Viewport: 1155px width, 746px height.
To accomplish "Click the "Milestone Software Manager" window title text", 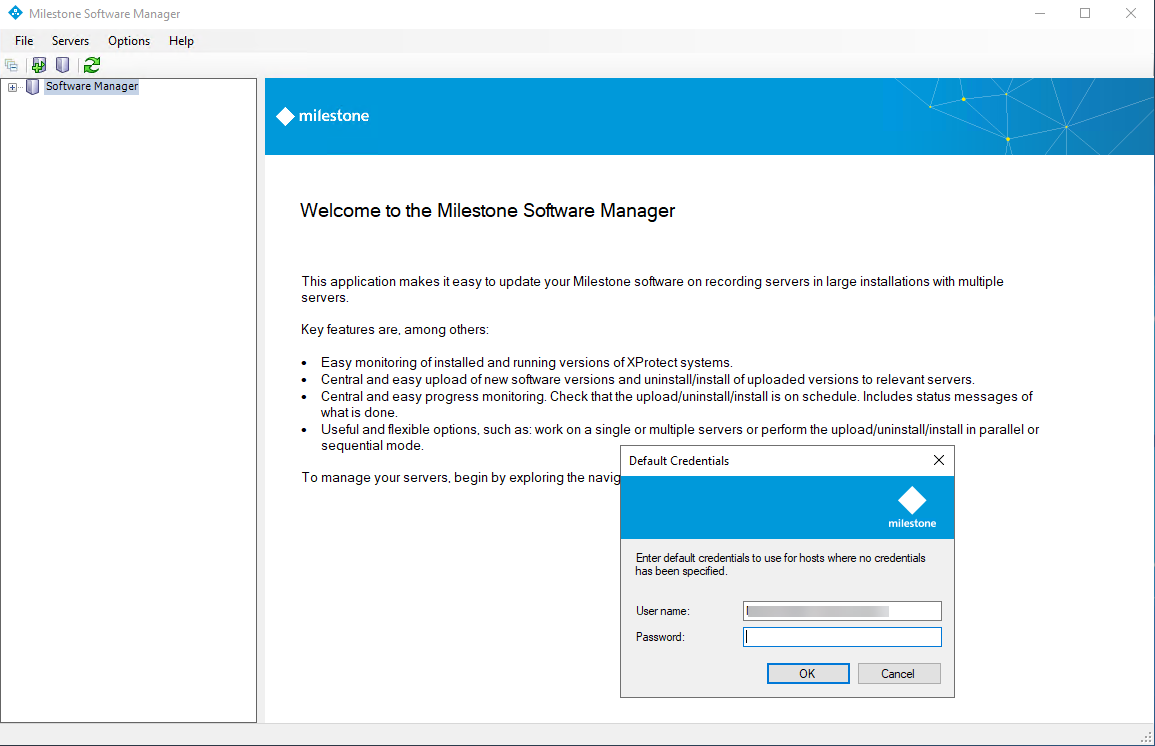I will (x=105, y=14).
